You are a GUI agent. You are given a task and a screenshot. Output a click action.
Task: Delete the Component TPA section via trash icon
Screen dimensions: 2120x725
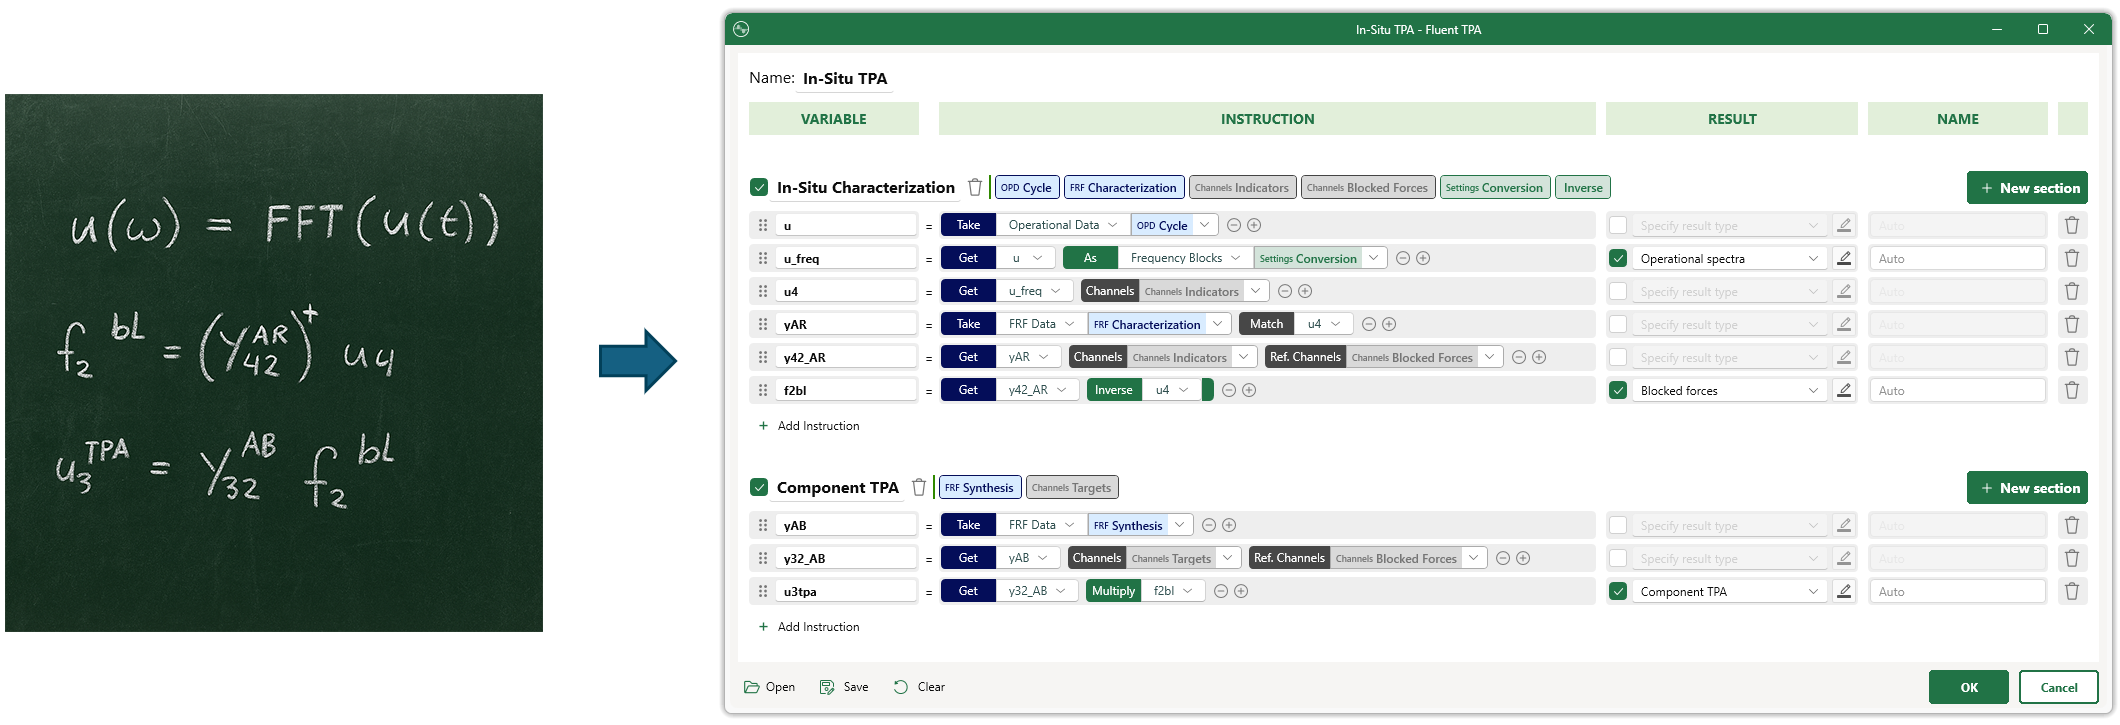click(x=919, y=487)
